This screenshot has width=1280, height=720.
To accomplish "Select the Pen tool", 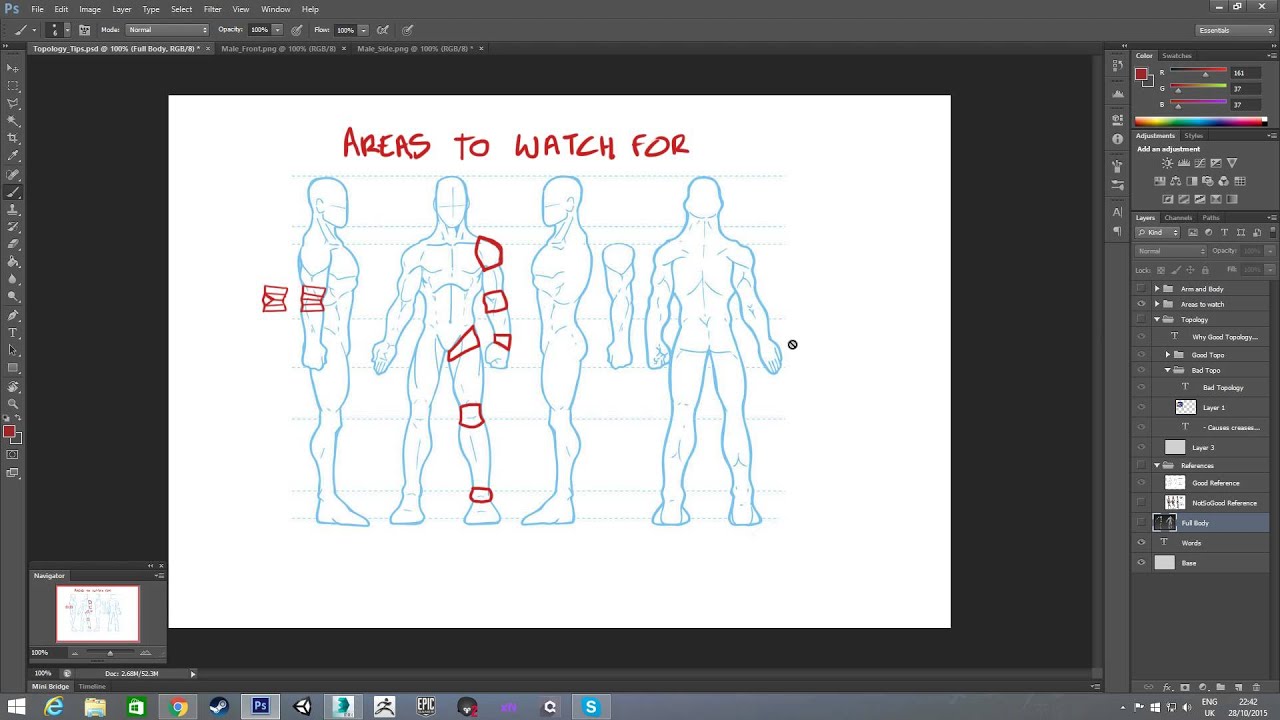I will click(13, 315).
